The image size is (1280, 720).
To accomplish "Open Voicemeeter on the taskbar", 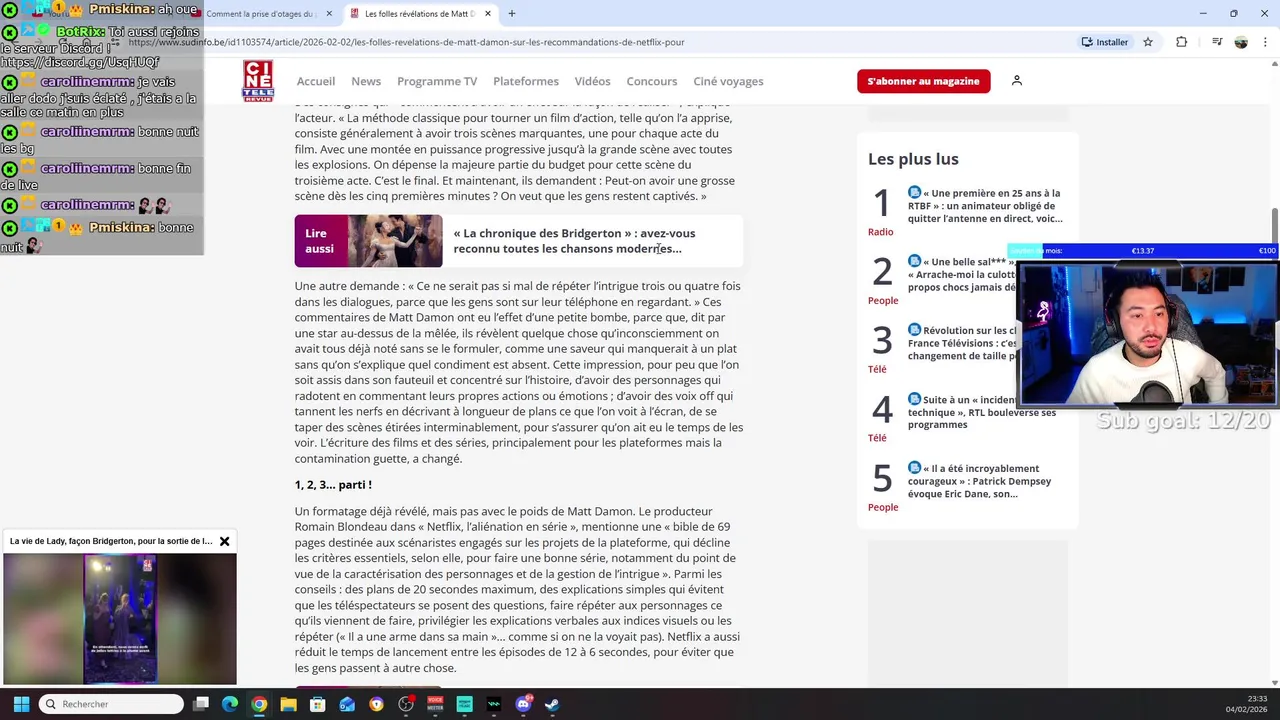I will point(435,704).
